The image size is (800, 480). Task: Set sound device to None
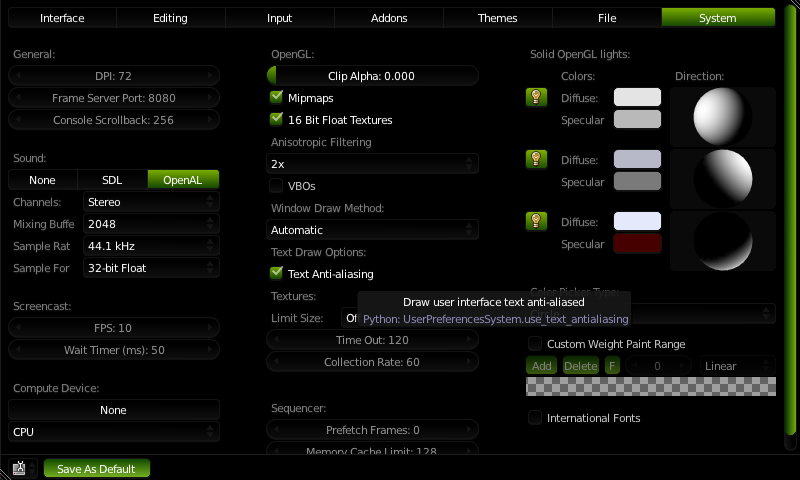42,180
